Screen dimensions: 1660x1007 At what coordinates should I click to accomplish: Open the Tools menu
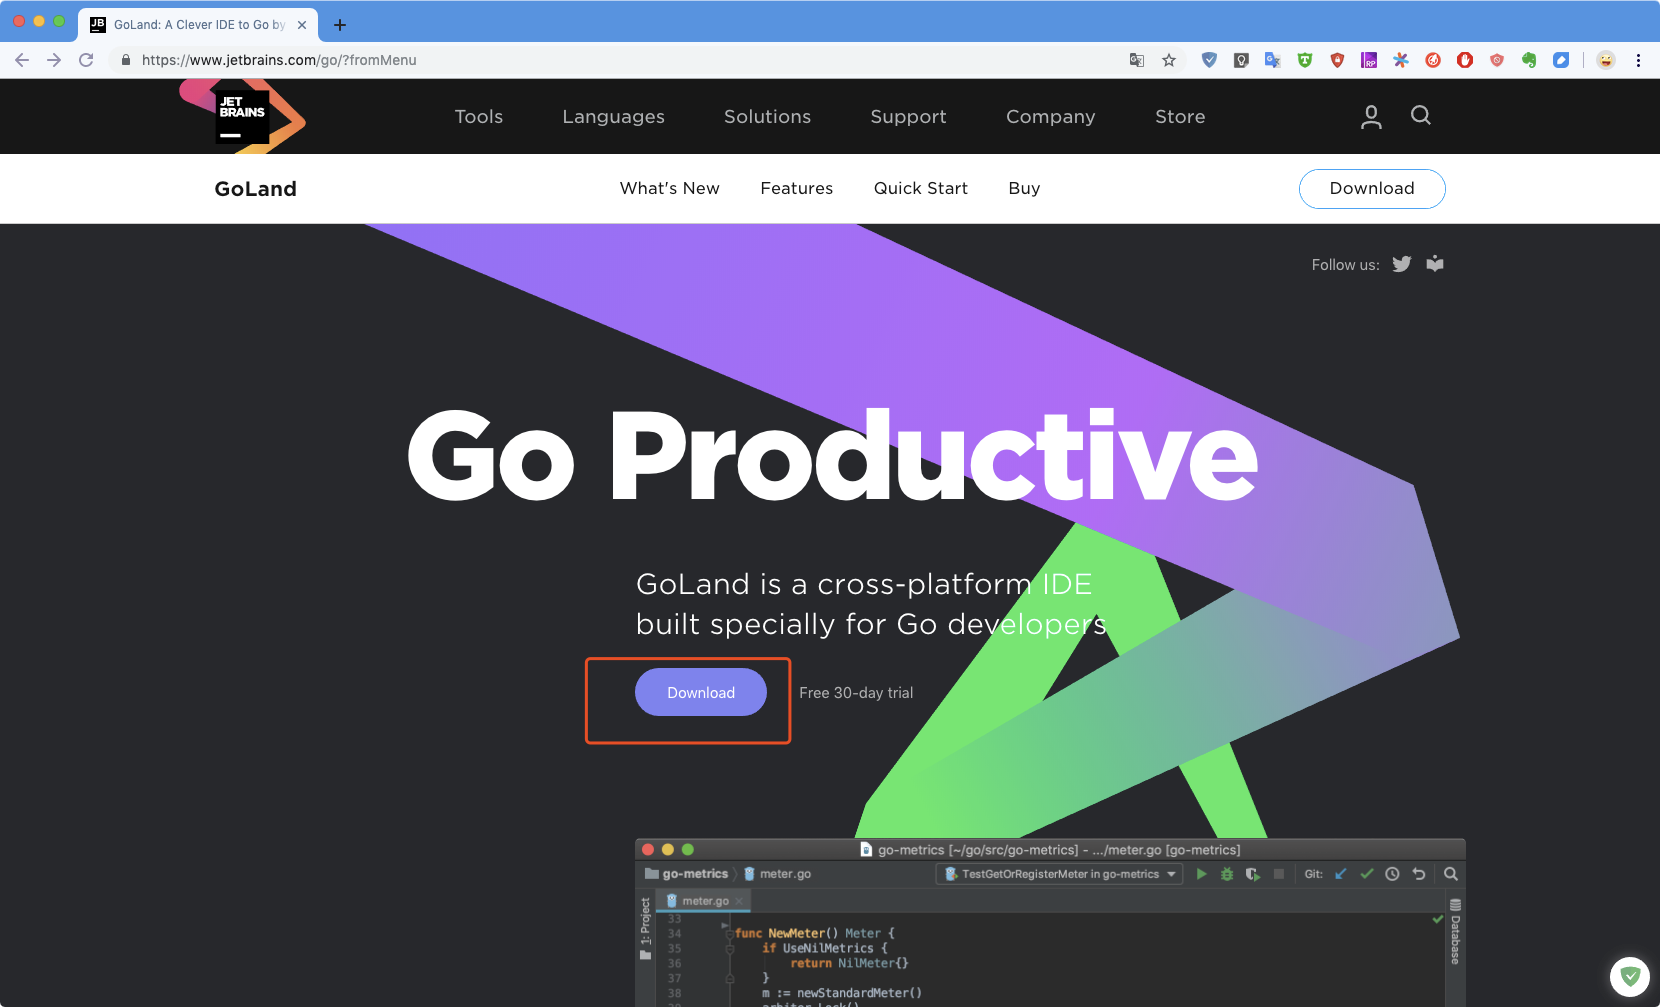(x=479, y=117)
